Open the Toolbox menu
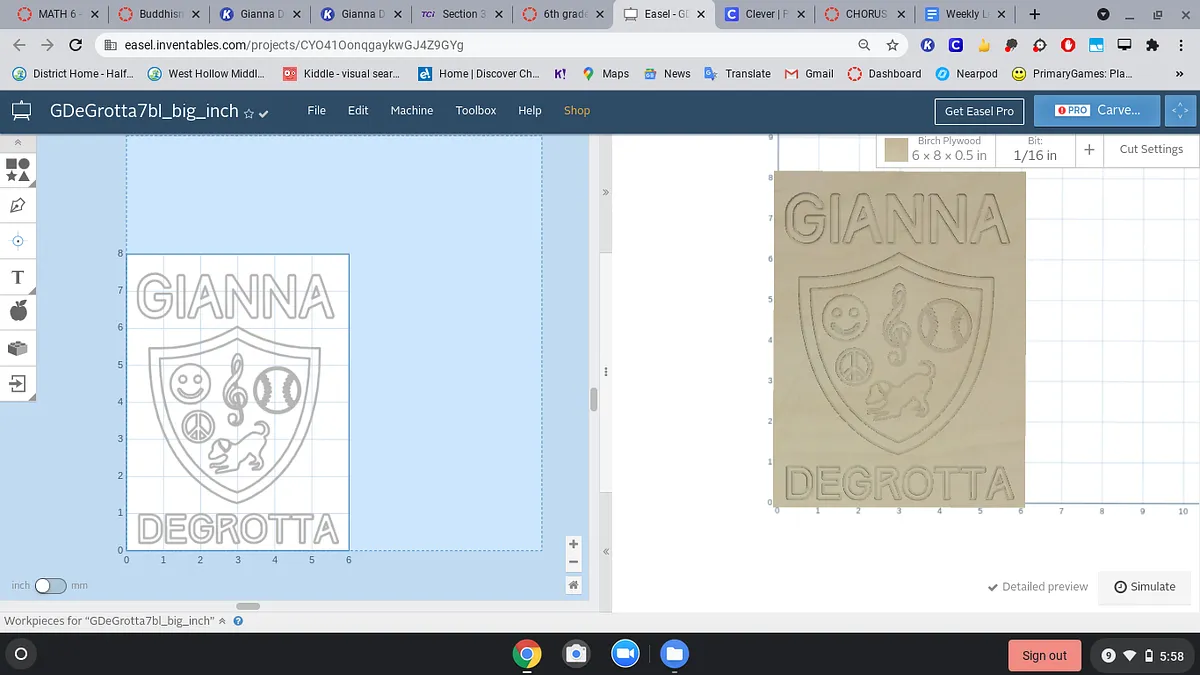 pyautogui.click(x=476, y=110)
